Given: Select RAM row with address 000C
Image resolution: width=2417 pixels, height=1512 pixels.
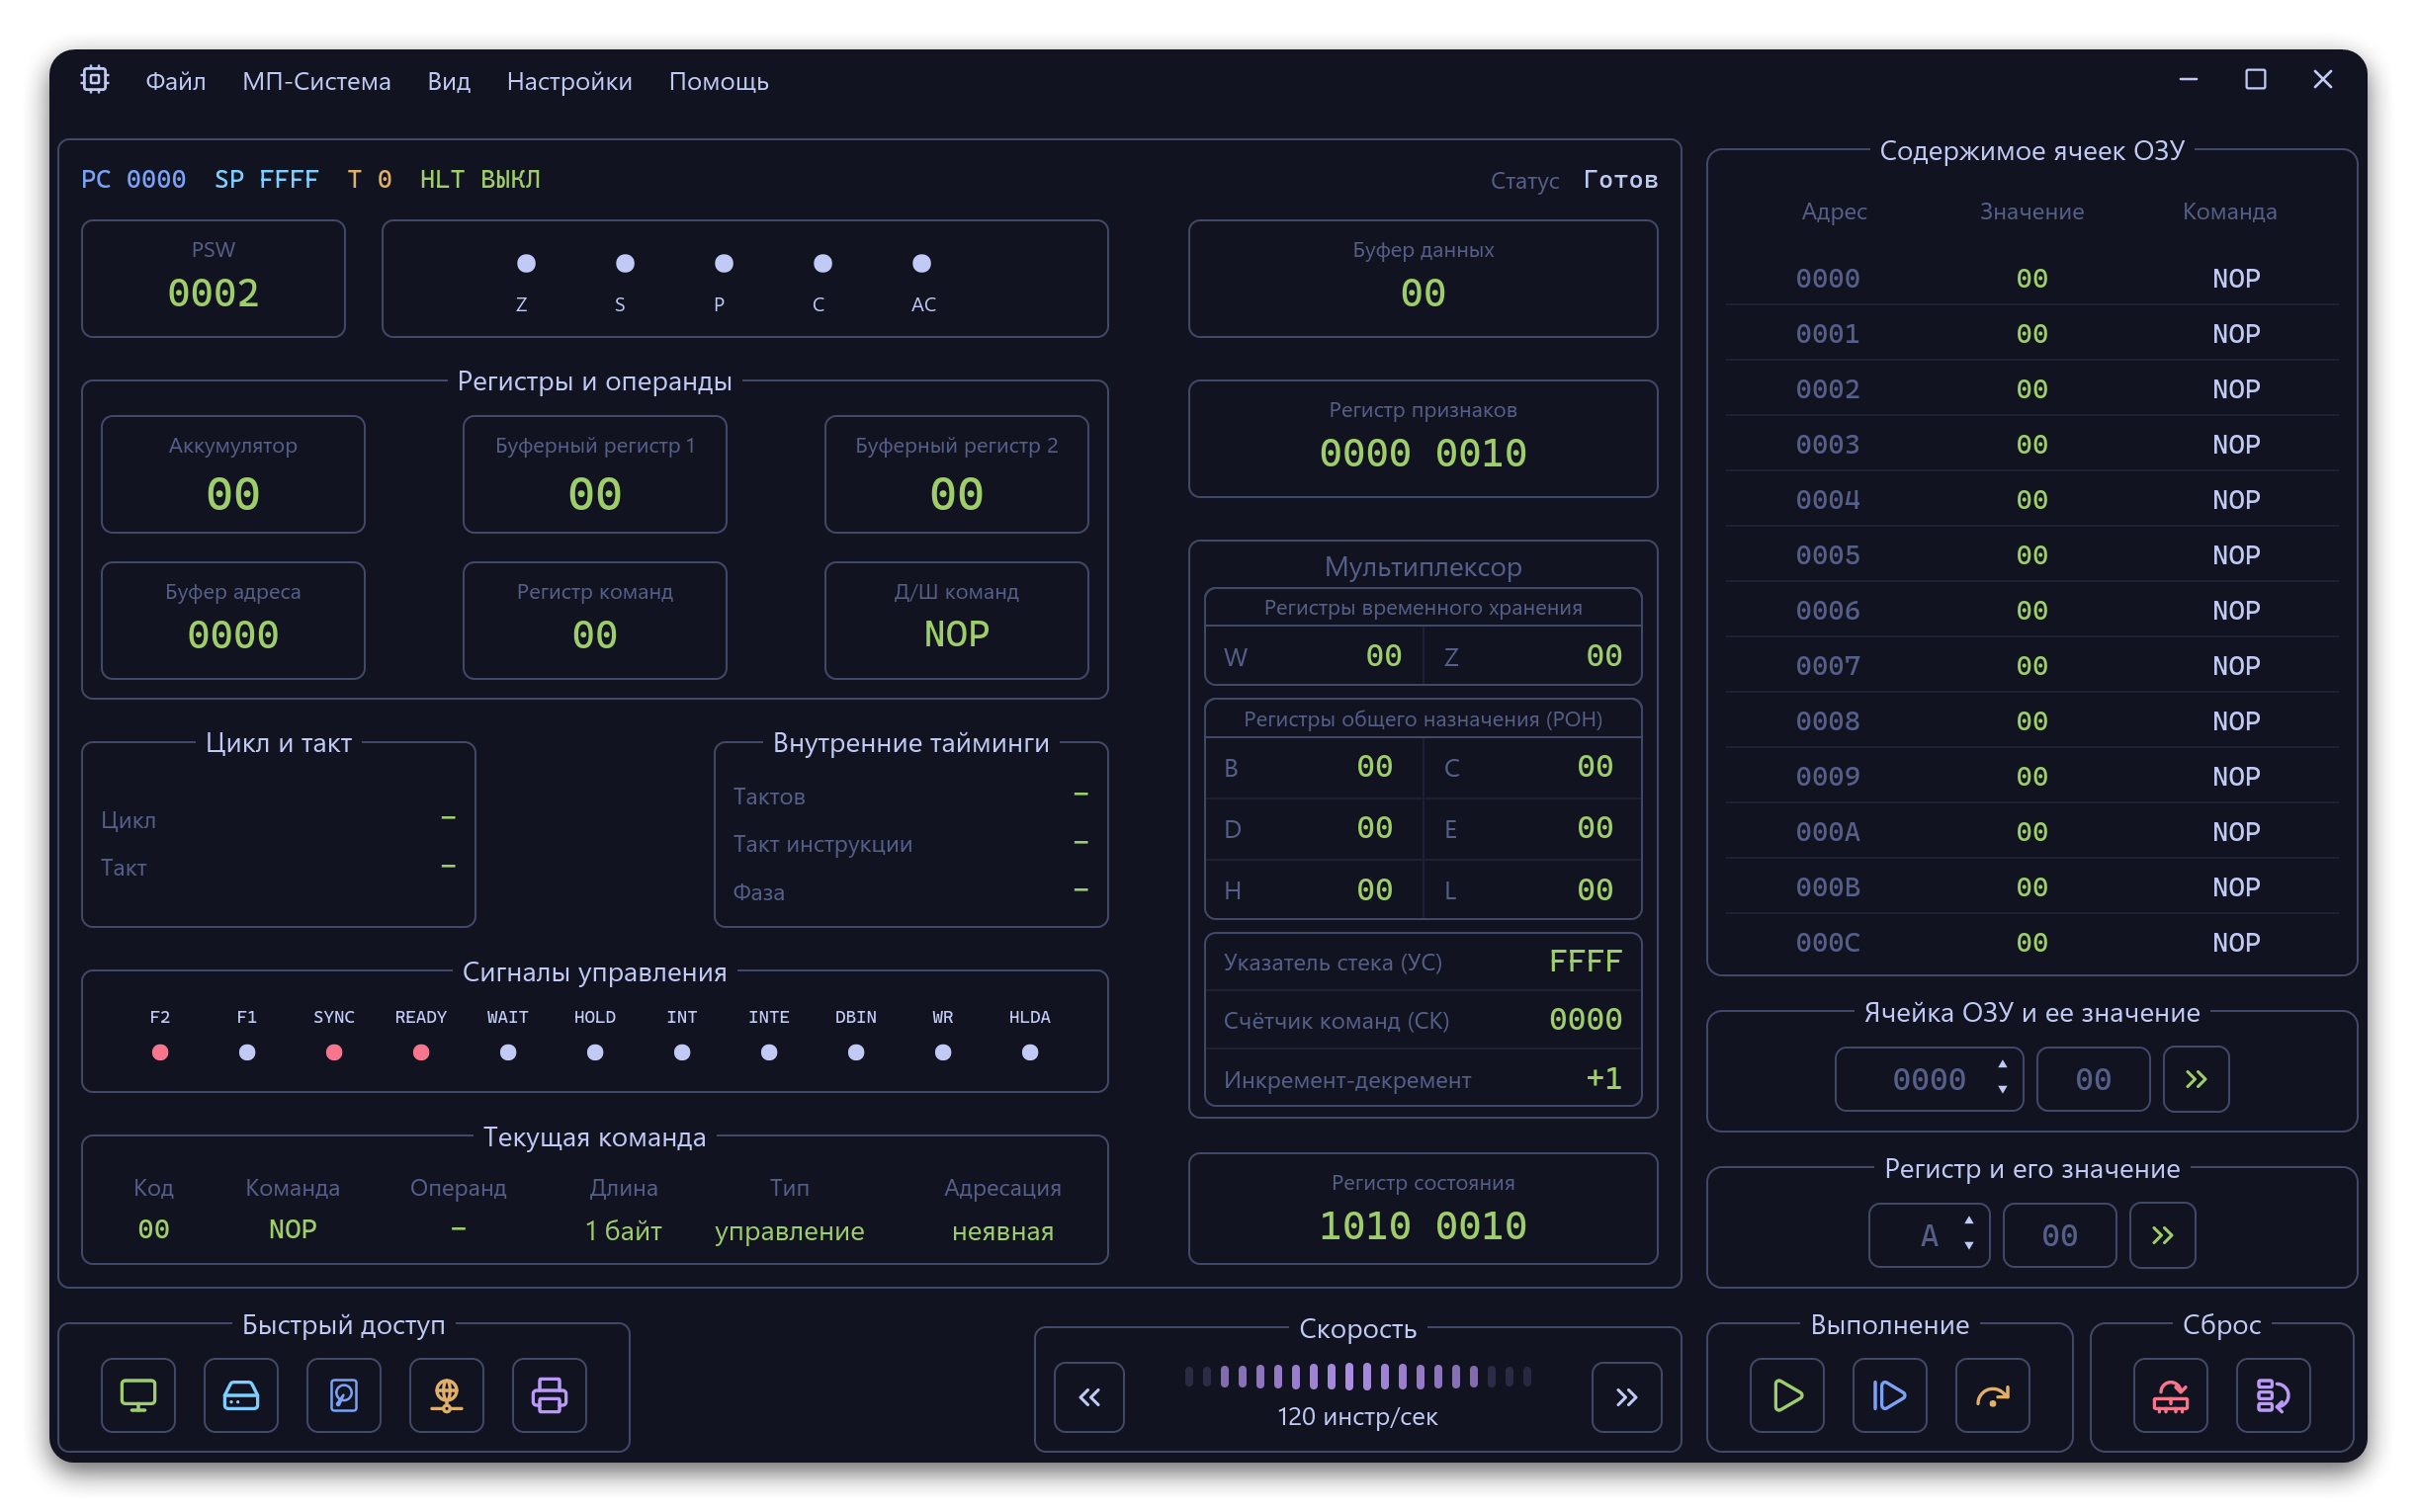Looking at the screenshot, I should pyautogui.click(x=2032, y=942).
